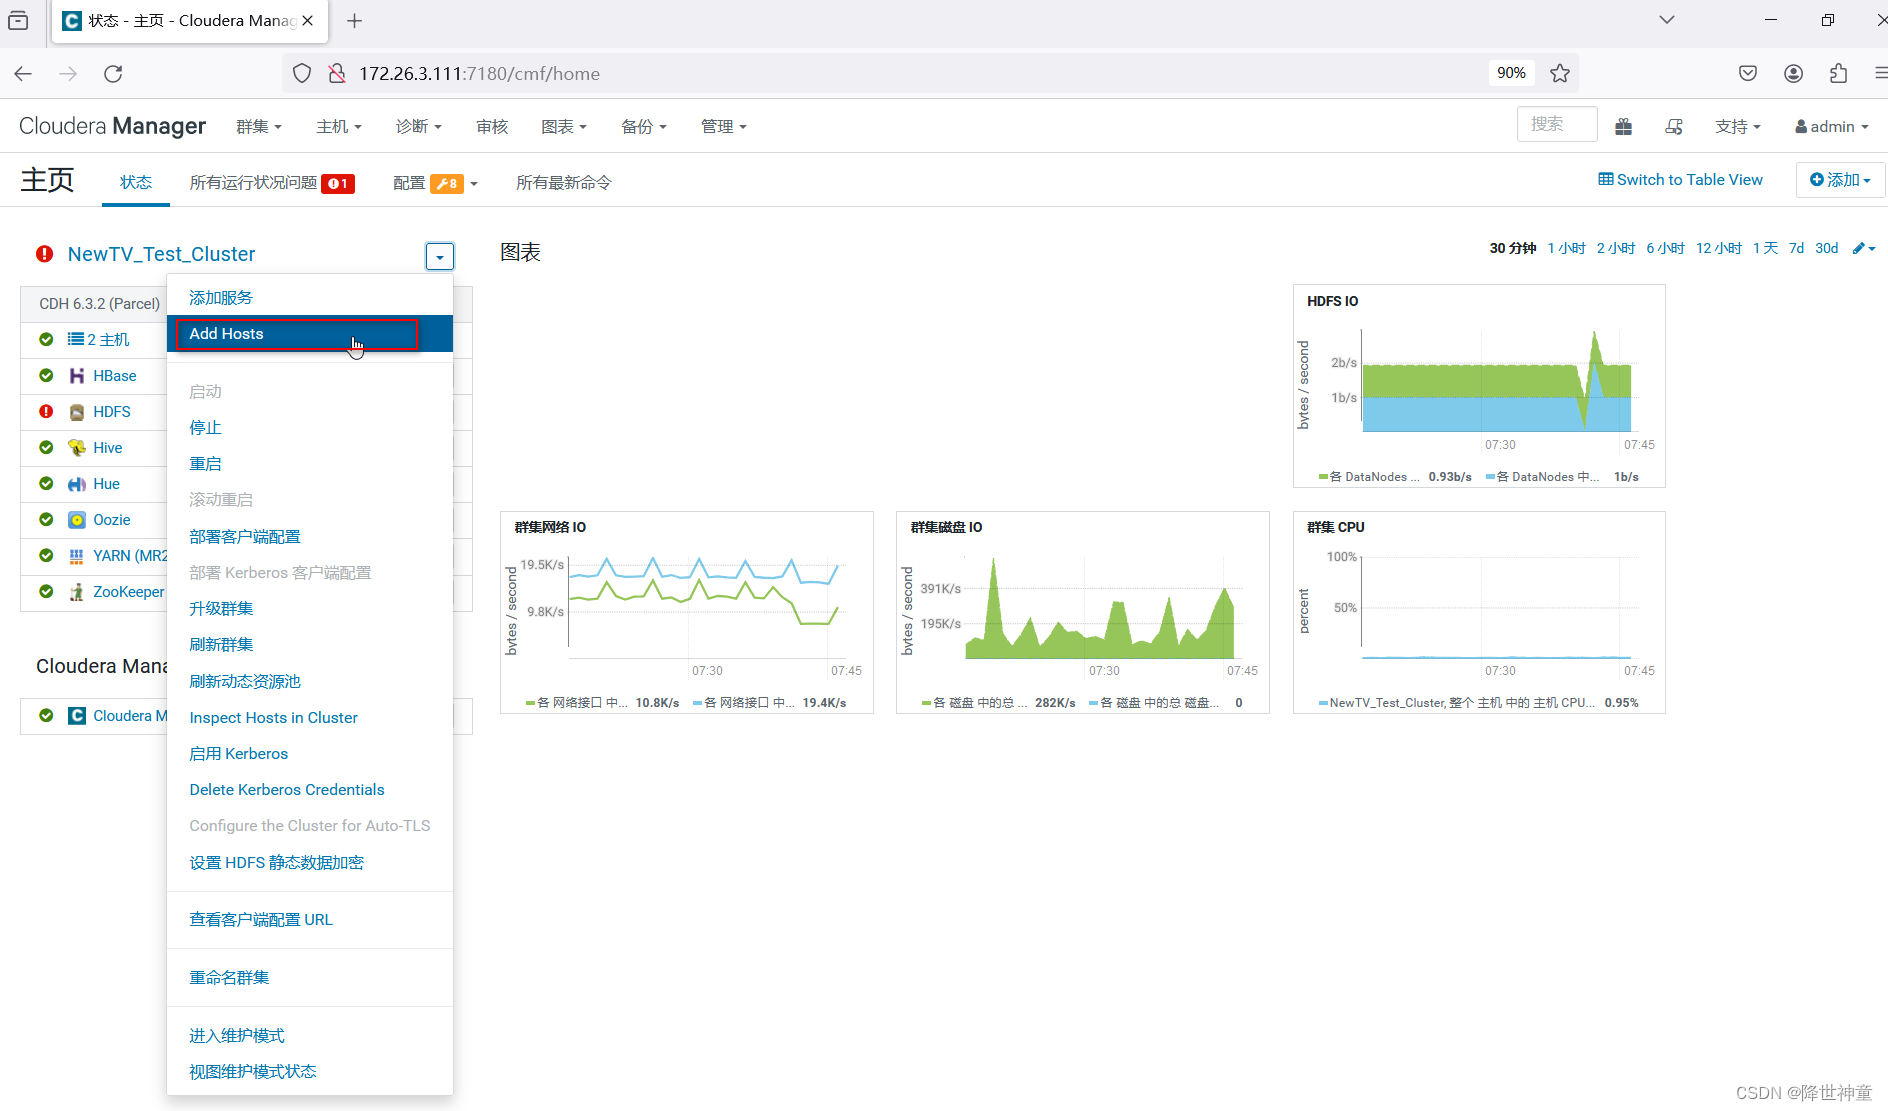The height and width of the screenshot is (1111, 1888).
Task: Open the admin user dropdown
Action: 1832,127
